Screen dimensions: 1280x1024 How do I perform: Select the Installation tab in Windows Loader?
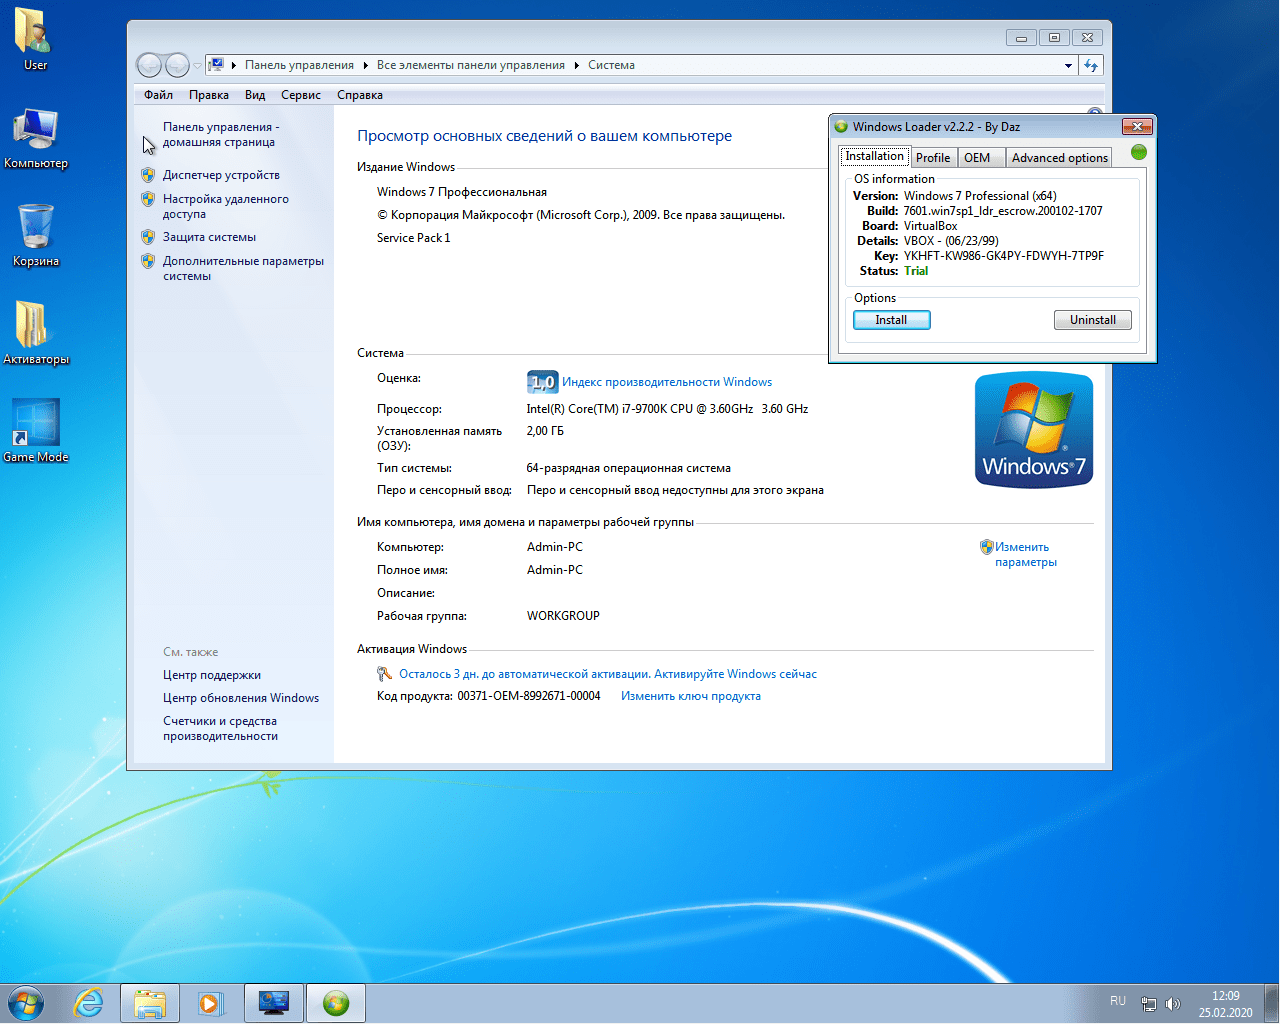coord(875,156)
